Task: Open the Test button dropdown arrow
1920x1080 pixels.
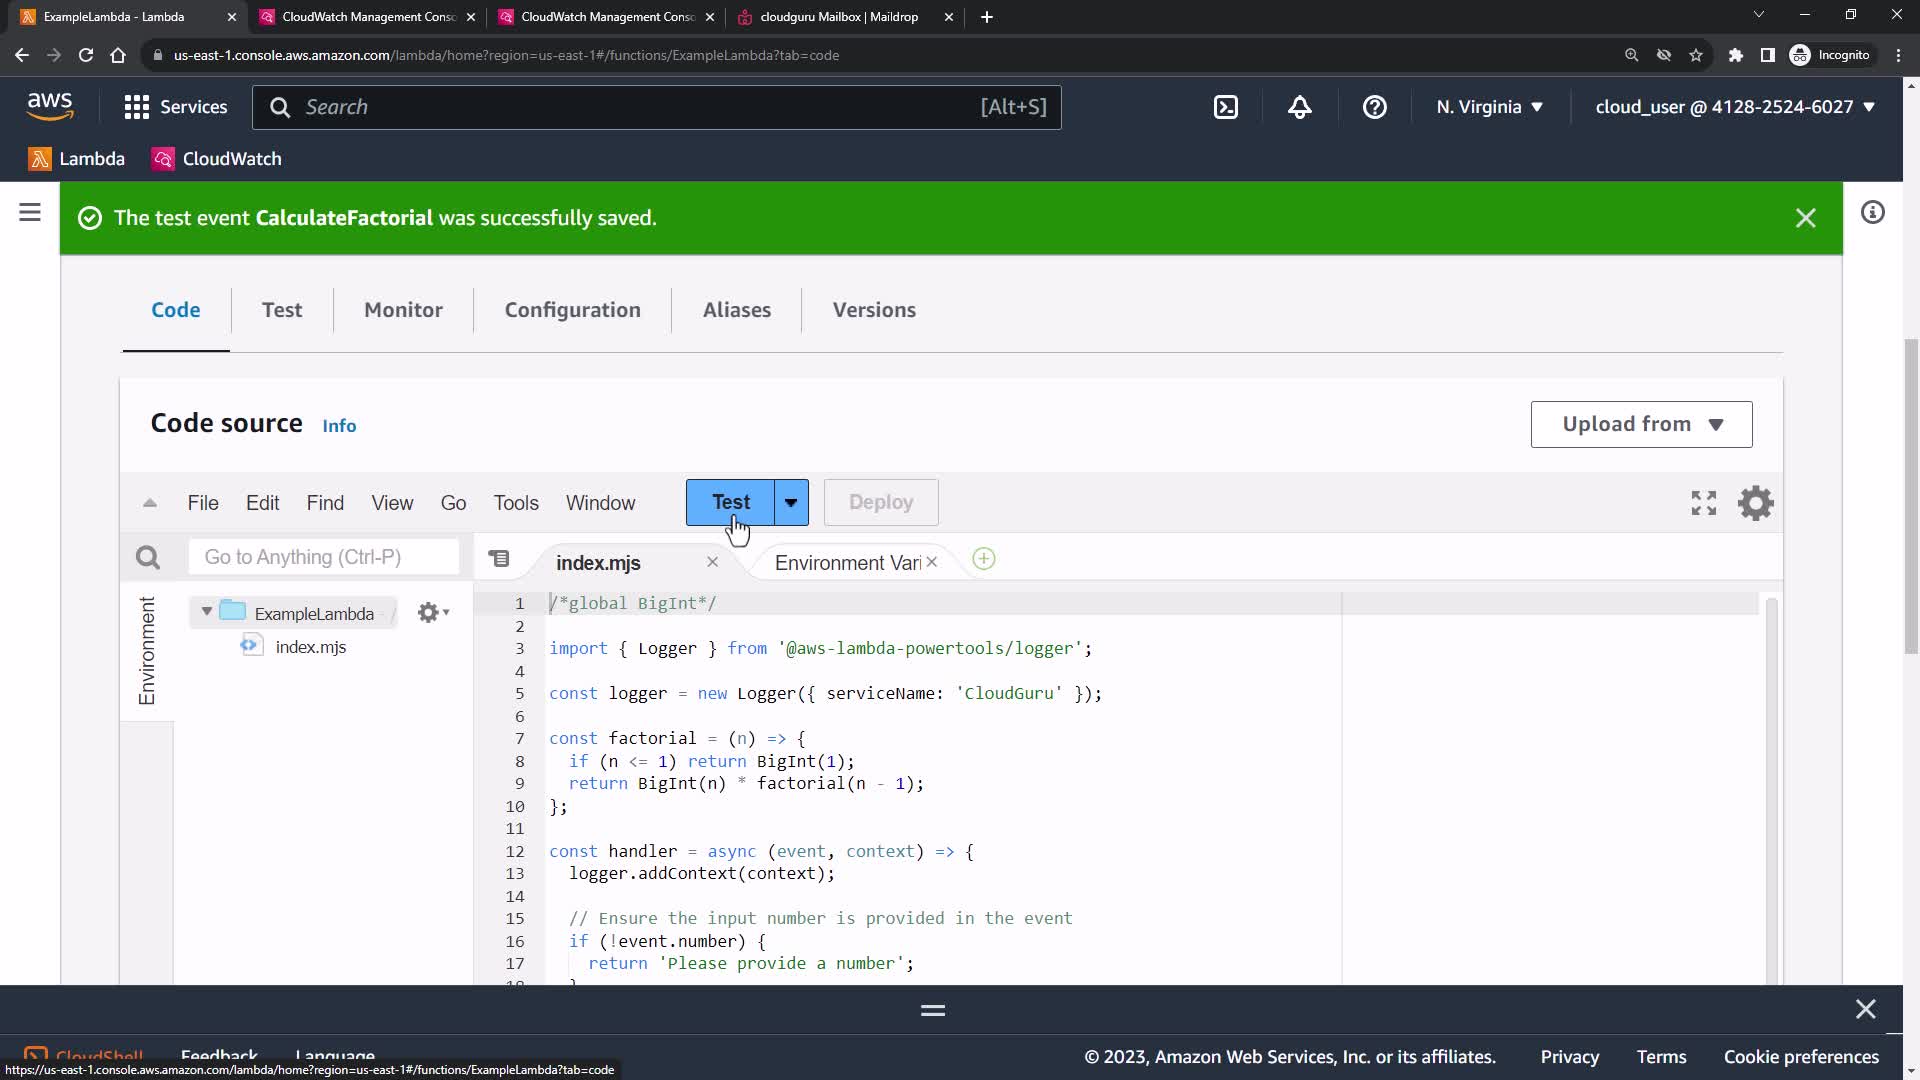Action: click(x=791, y=503)
